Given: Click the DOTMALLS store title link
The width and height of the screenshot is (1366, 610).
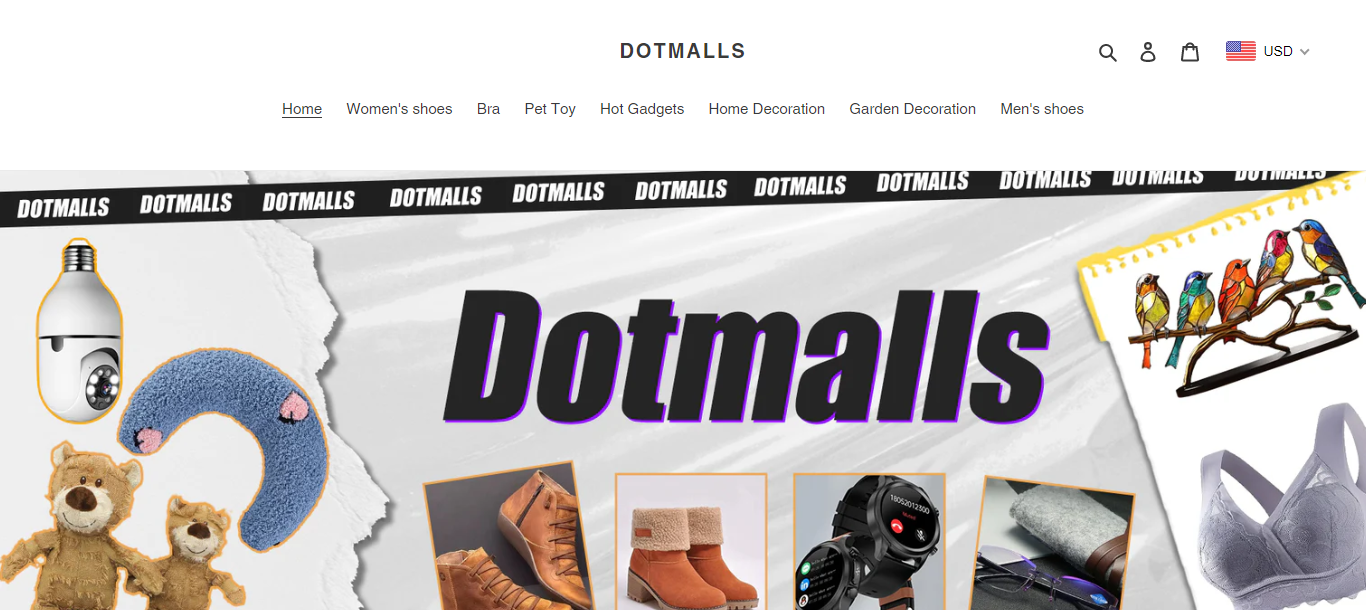Looking at the screenshot, I should tap(683, 51).
